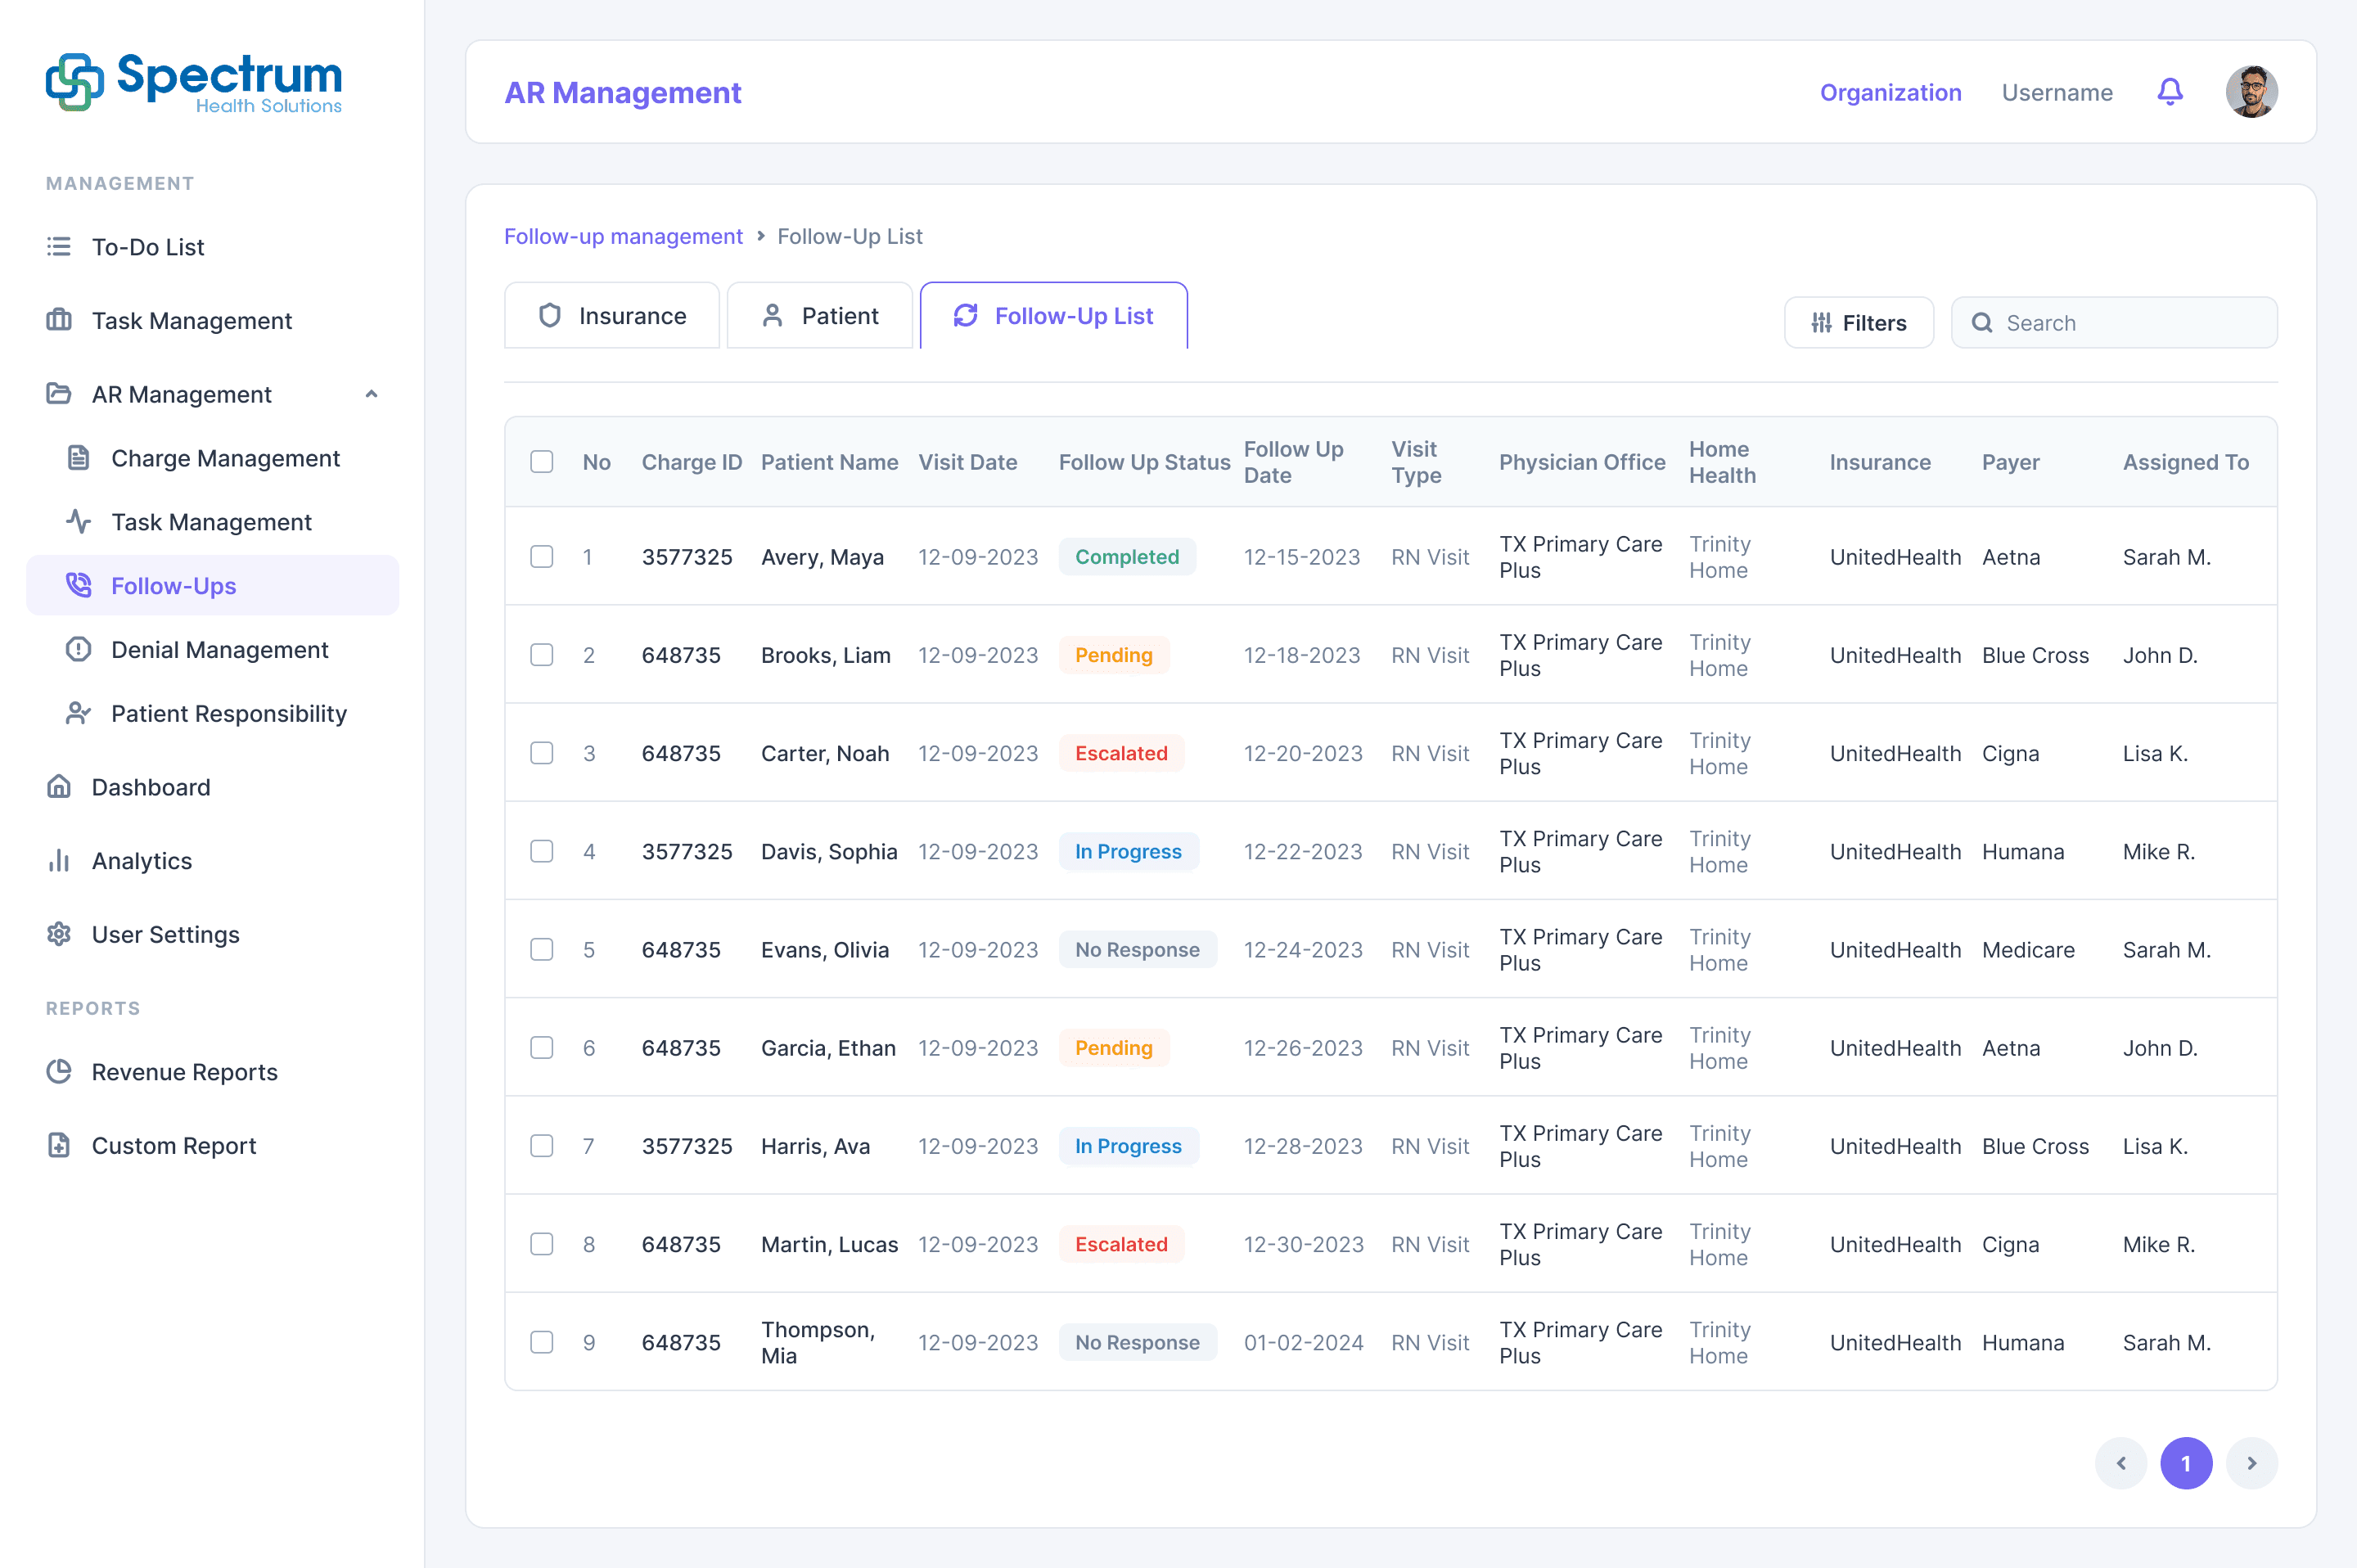
Task: Check the row for Carter, Noah
Action: (542, 753)
